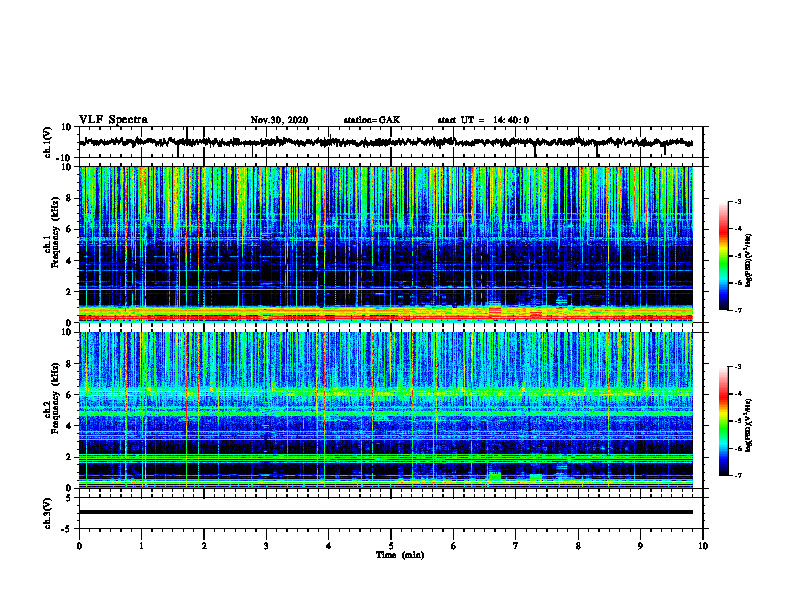Click the "2" kHz tick on ch.1 spectrogram

69,292
